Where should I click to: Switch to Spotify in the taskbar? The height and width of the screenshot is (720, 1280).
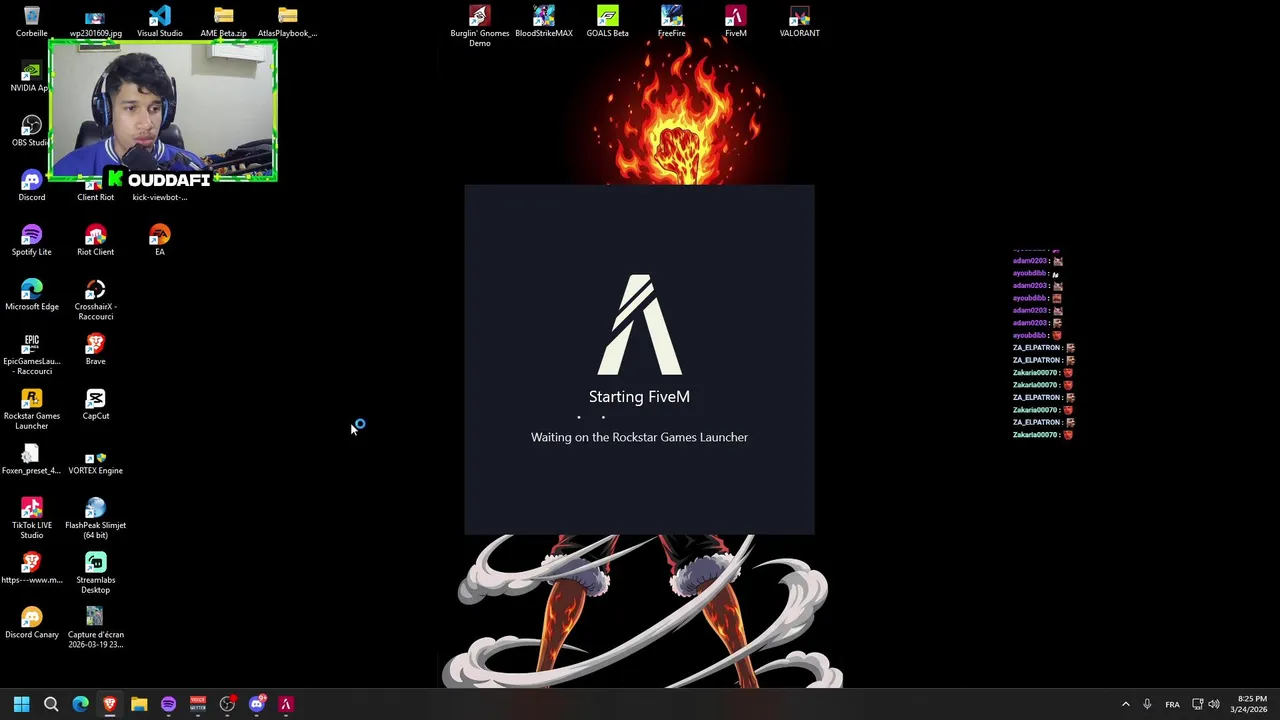168,704
